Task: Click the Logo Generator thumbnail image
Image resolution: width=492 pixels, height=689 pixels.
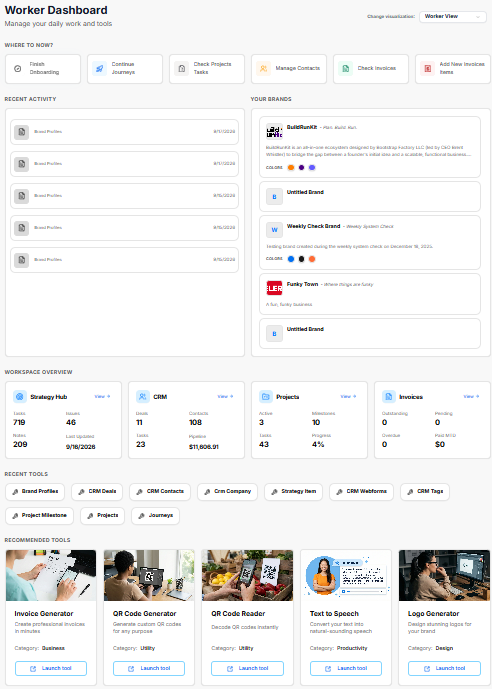Action: (444, 575)
